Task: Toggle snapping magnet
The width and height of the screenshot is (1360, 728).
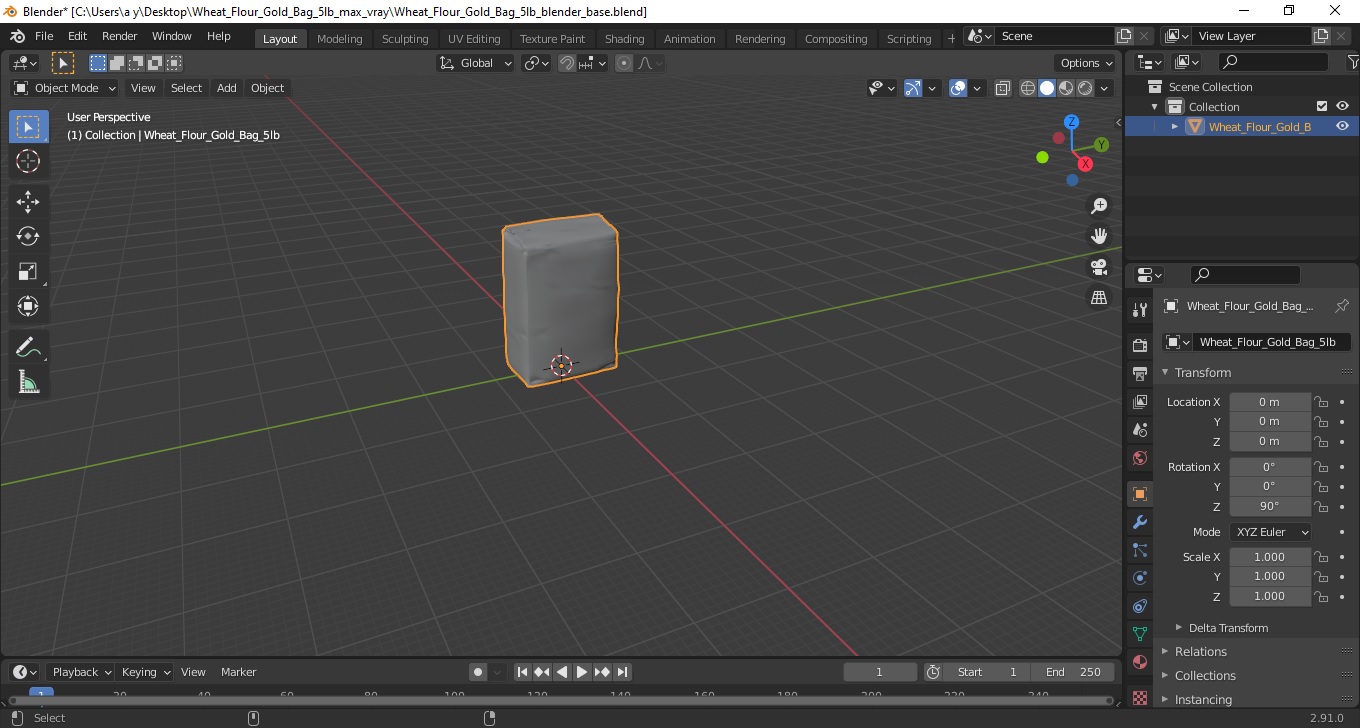Action: coord(567,63)
